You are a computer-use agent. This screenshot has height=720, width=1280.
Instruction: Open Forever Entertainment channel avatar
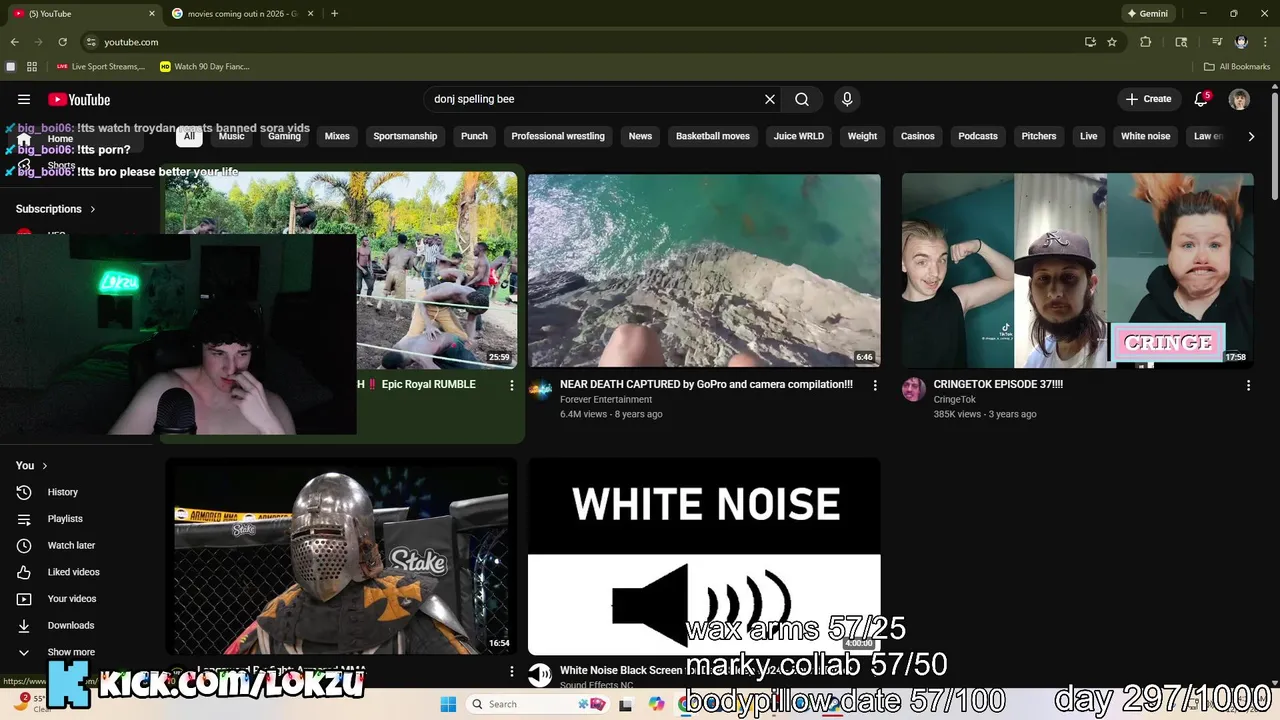coord(540,390)
